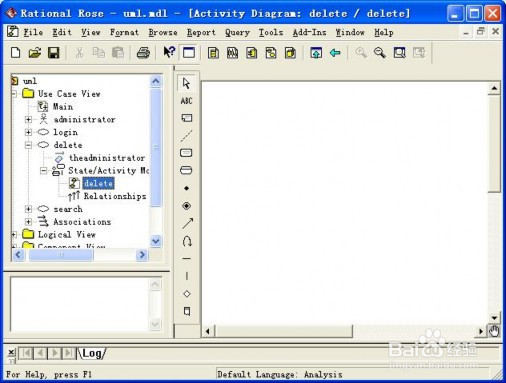The image size is (506, 383).
Task: Zoom out using magnifier icon
Action: pyautogui.click(x=380, y=53)
